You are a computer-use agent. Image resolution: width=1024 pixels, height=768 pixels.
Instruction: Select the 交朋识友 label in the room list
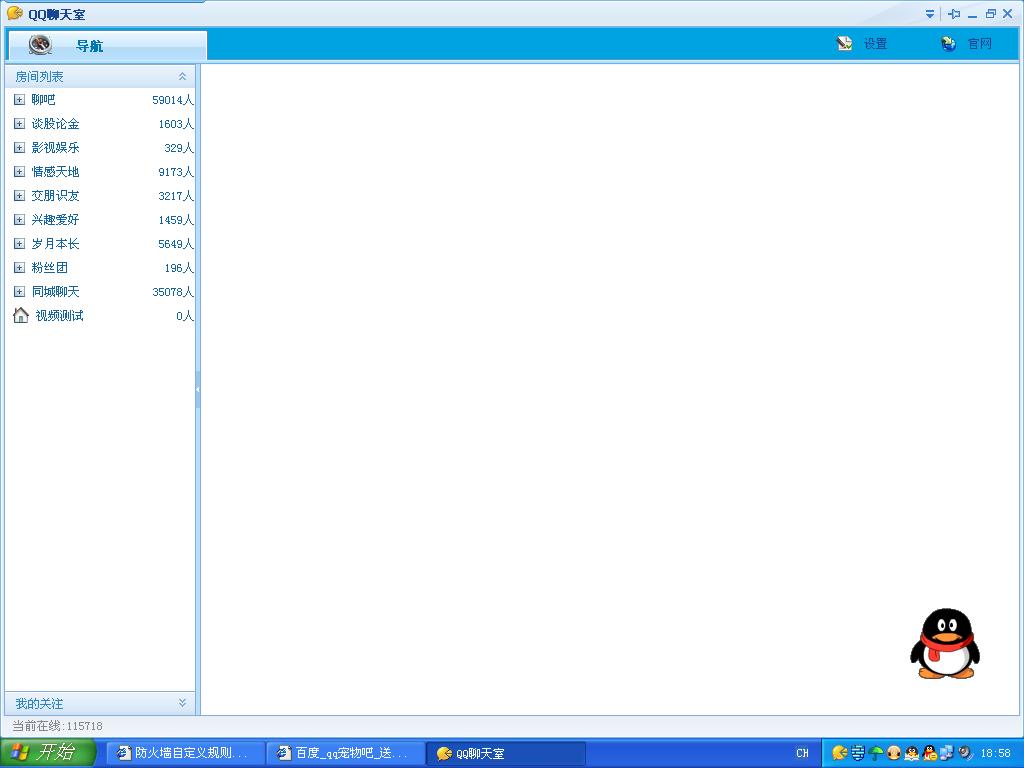coord(56,195)
